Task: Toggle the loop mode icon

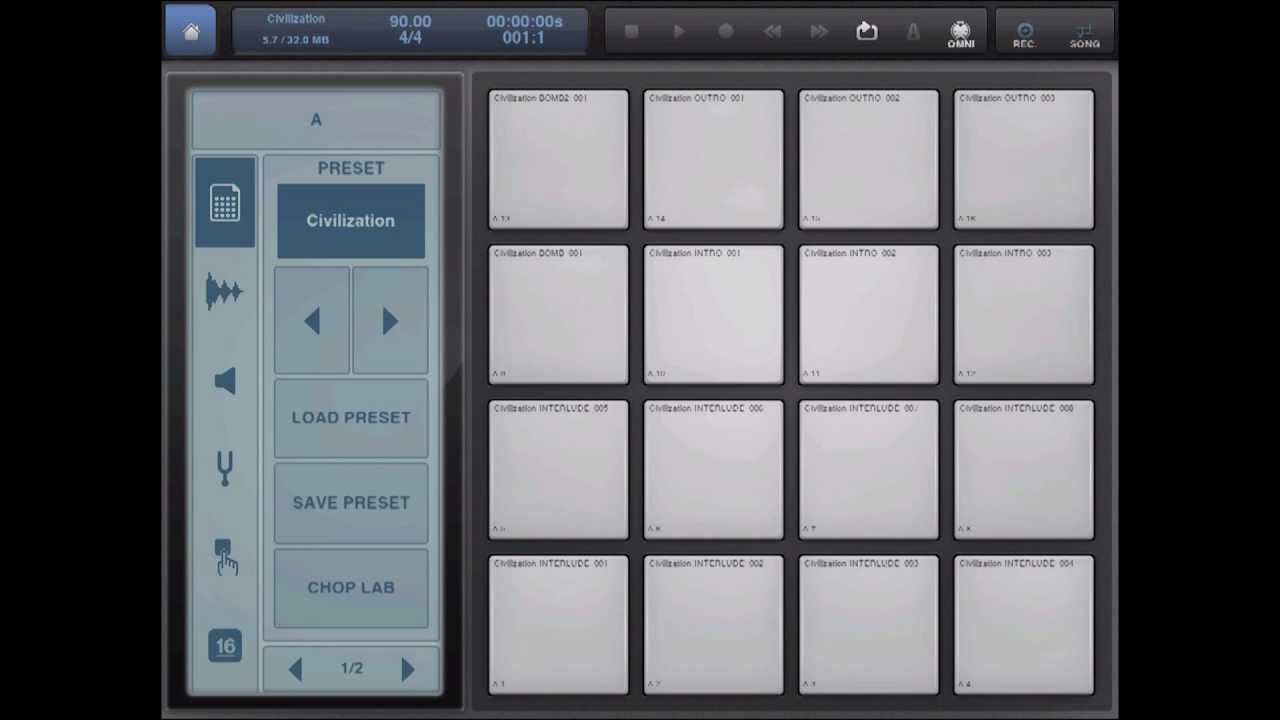Action: tap(866, 32)
